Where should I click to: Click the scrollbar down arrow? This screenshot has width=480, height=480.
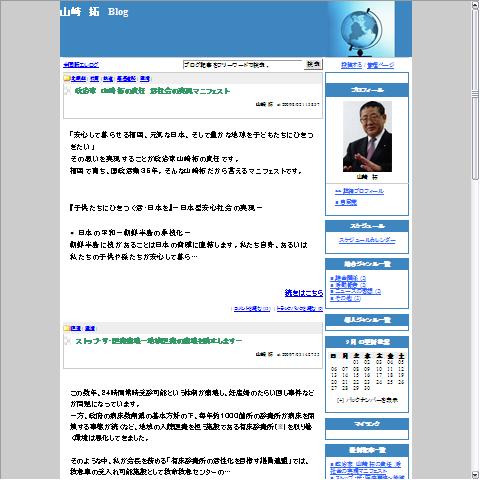pyautogui.click(x=475, y=475)
